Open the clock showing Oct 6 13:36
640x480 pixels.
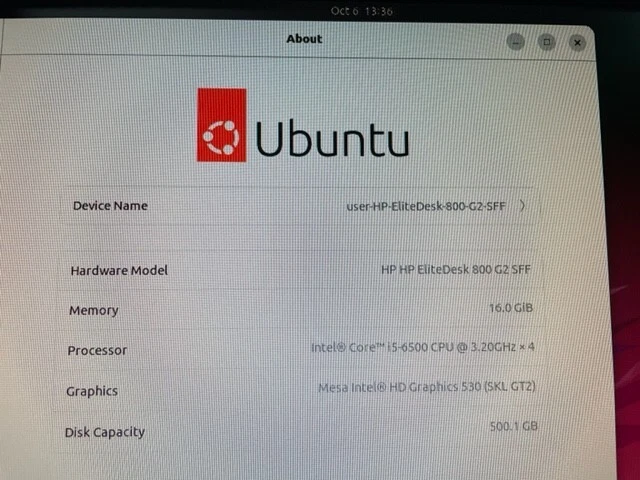click(x=362, y=11)
